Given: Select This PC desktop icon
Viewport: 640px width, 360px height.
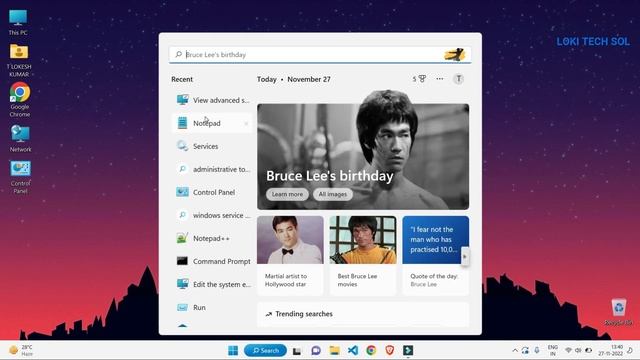Looking at the screenshot, I should (18, 22).
